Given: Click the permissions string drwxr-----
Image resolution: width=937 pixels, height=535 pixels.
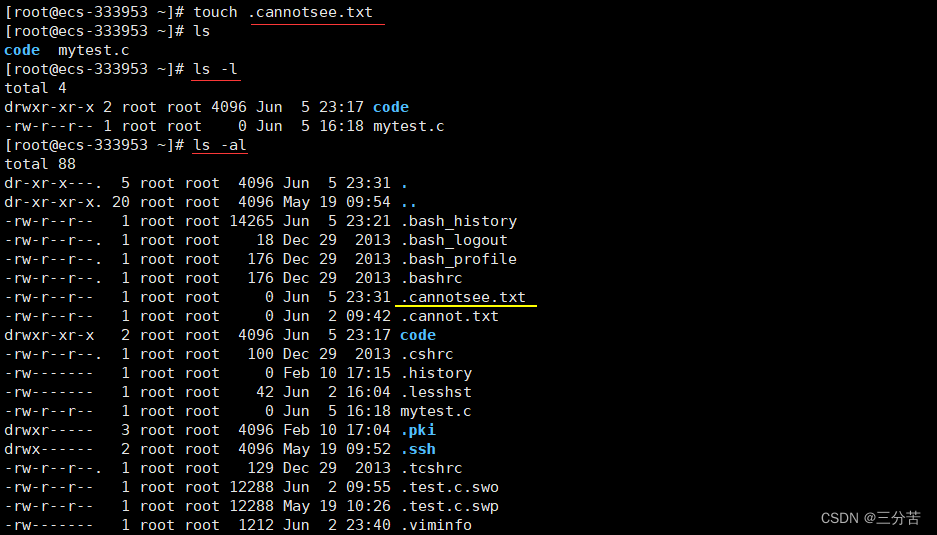Looking at the screenshot, I should pyautogui.click(x=49, y=430).
